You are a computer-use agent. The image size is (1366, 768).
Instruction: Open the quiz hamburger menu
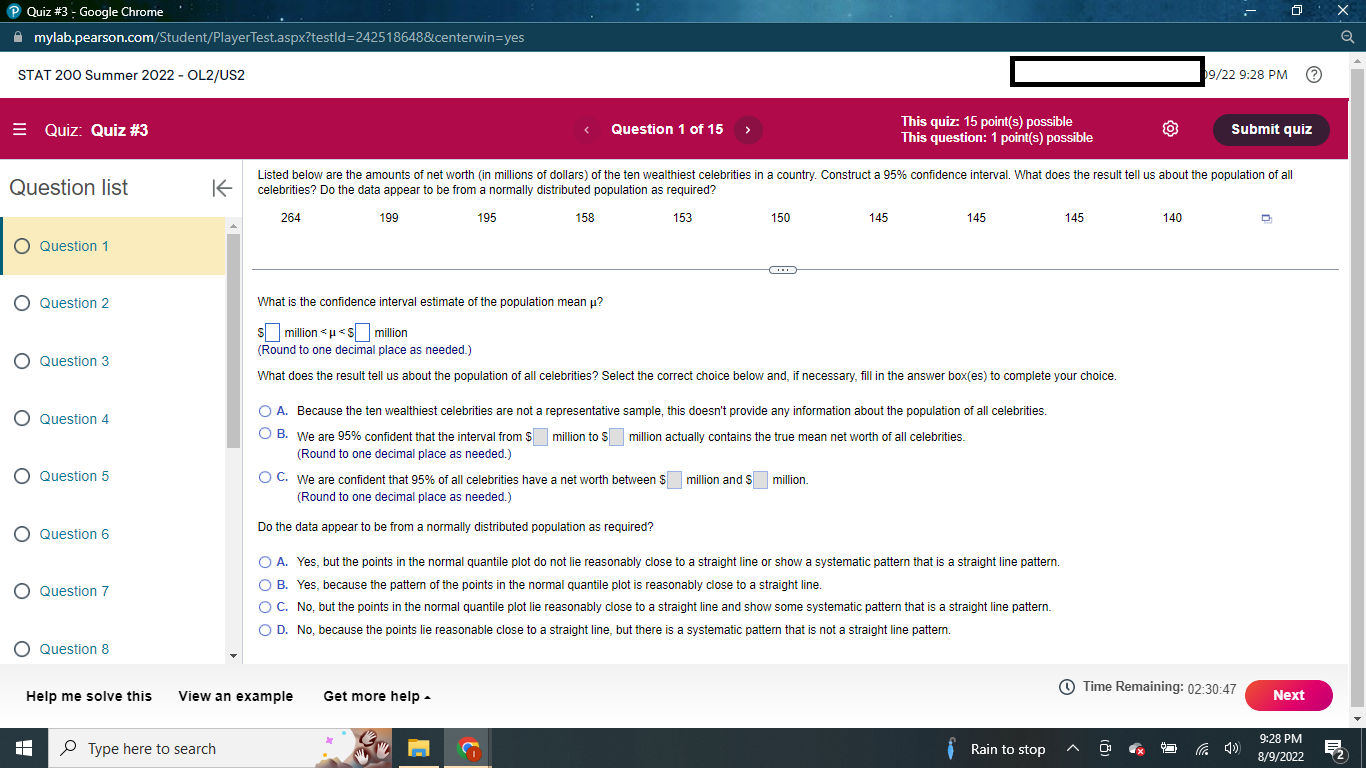tap(17, 128)
